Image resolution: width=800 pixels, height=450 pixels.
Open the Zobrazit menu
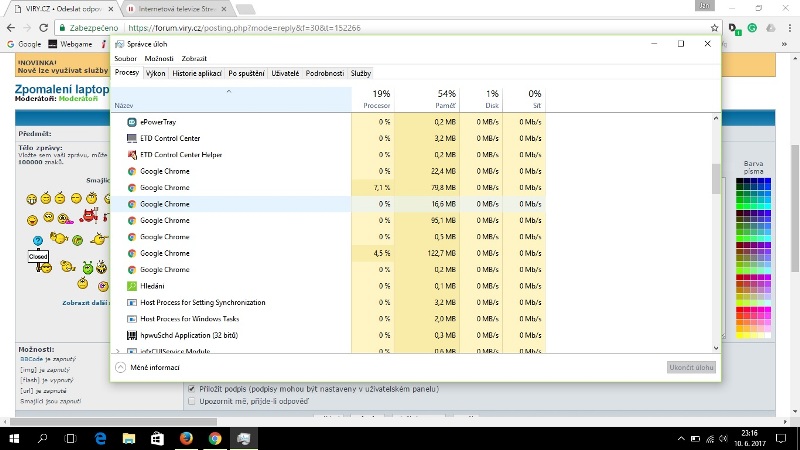pyautogui.click(x=194, y=58)
